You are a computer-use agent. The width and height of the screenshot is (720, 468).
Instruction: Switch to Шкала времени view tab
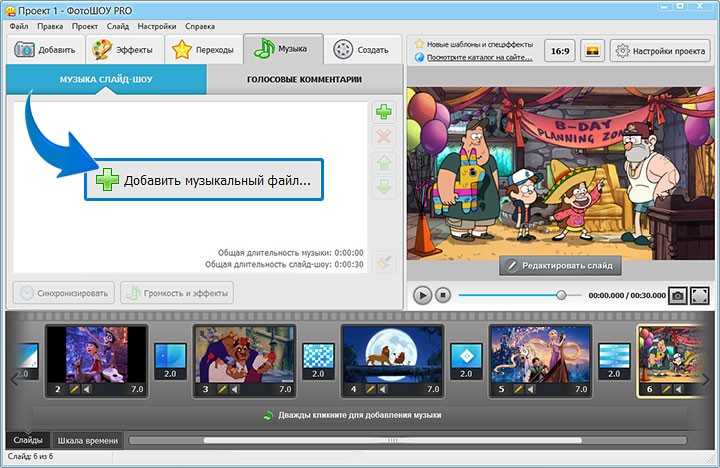[x=88, y=440]
